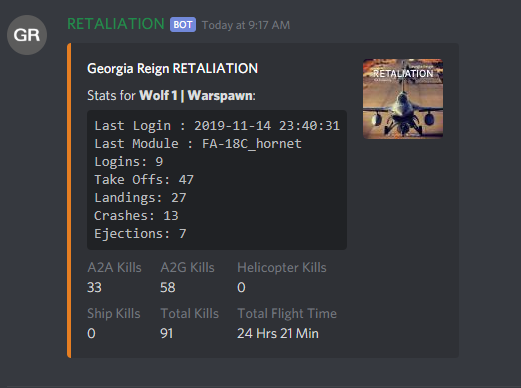
Task: Click the Landings: 27 line
Action: coord(140,198)
